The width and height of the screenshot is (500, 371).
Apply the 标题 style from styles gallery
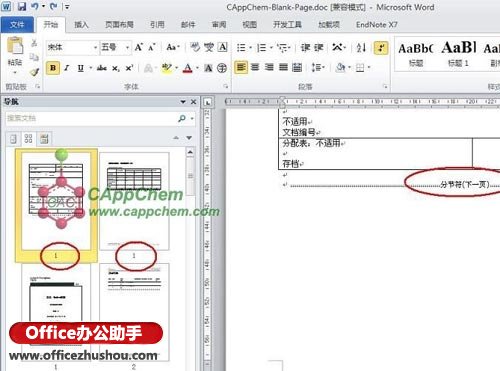[416, 55]
